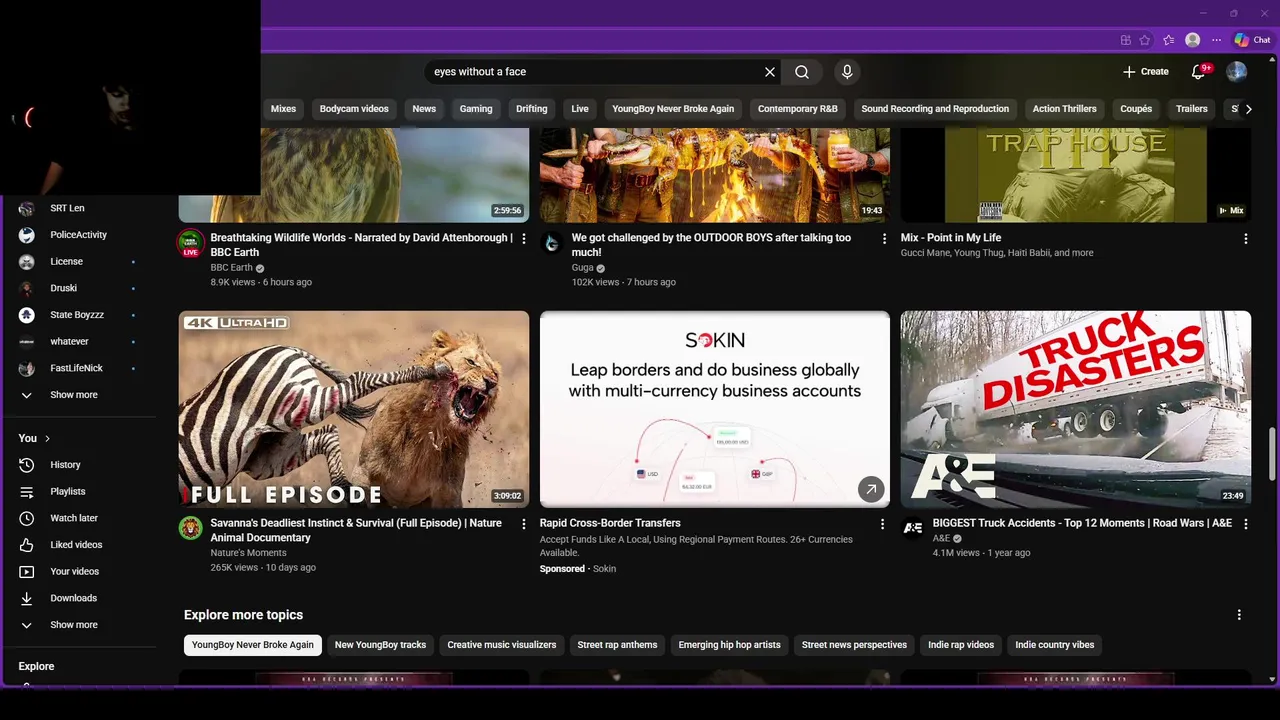Add this page to favorites star
Viewport: 1280px width, 720px height.
tap(1144, 40)
